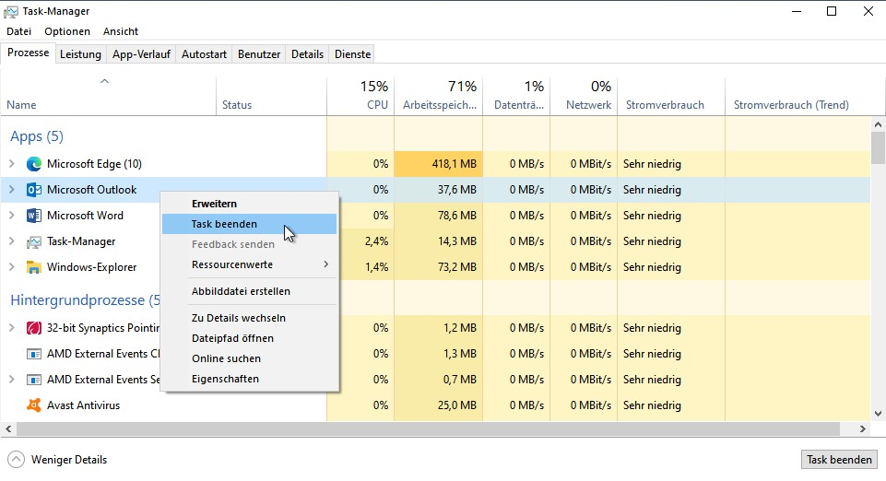Choose Task beenden in the context menu
This screenshot has width=886, height=481.
click(x=249, y=224)
